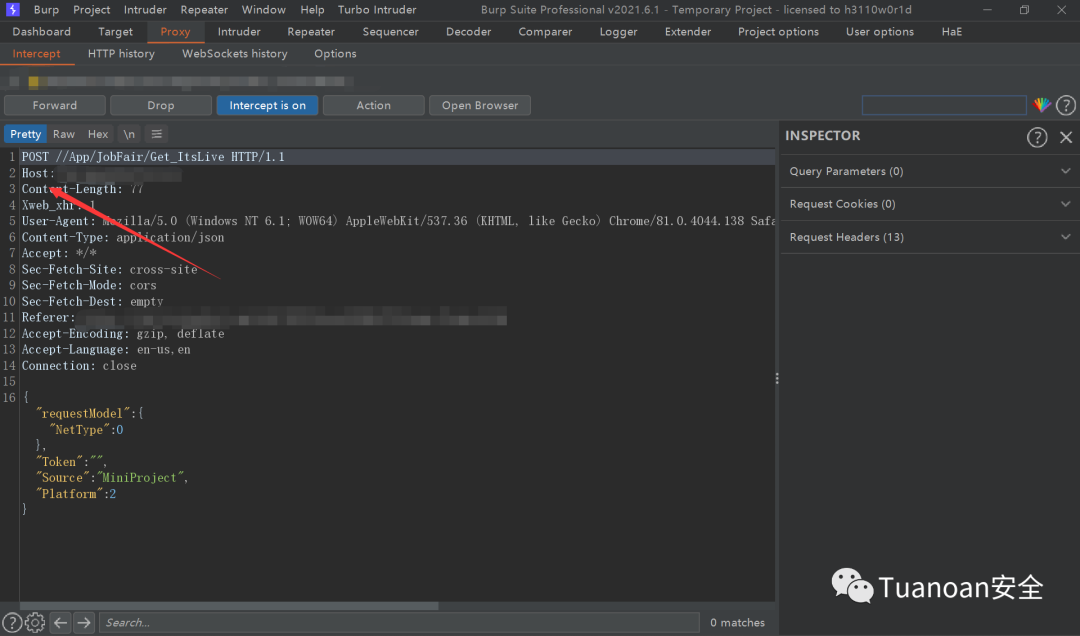The image size is (1080, 636).
Task: Open the User options tab
Action: tap(880, 32)
